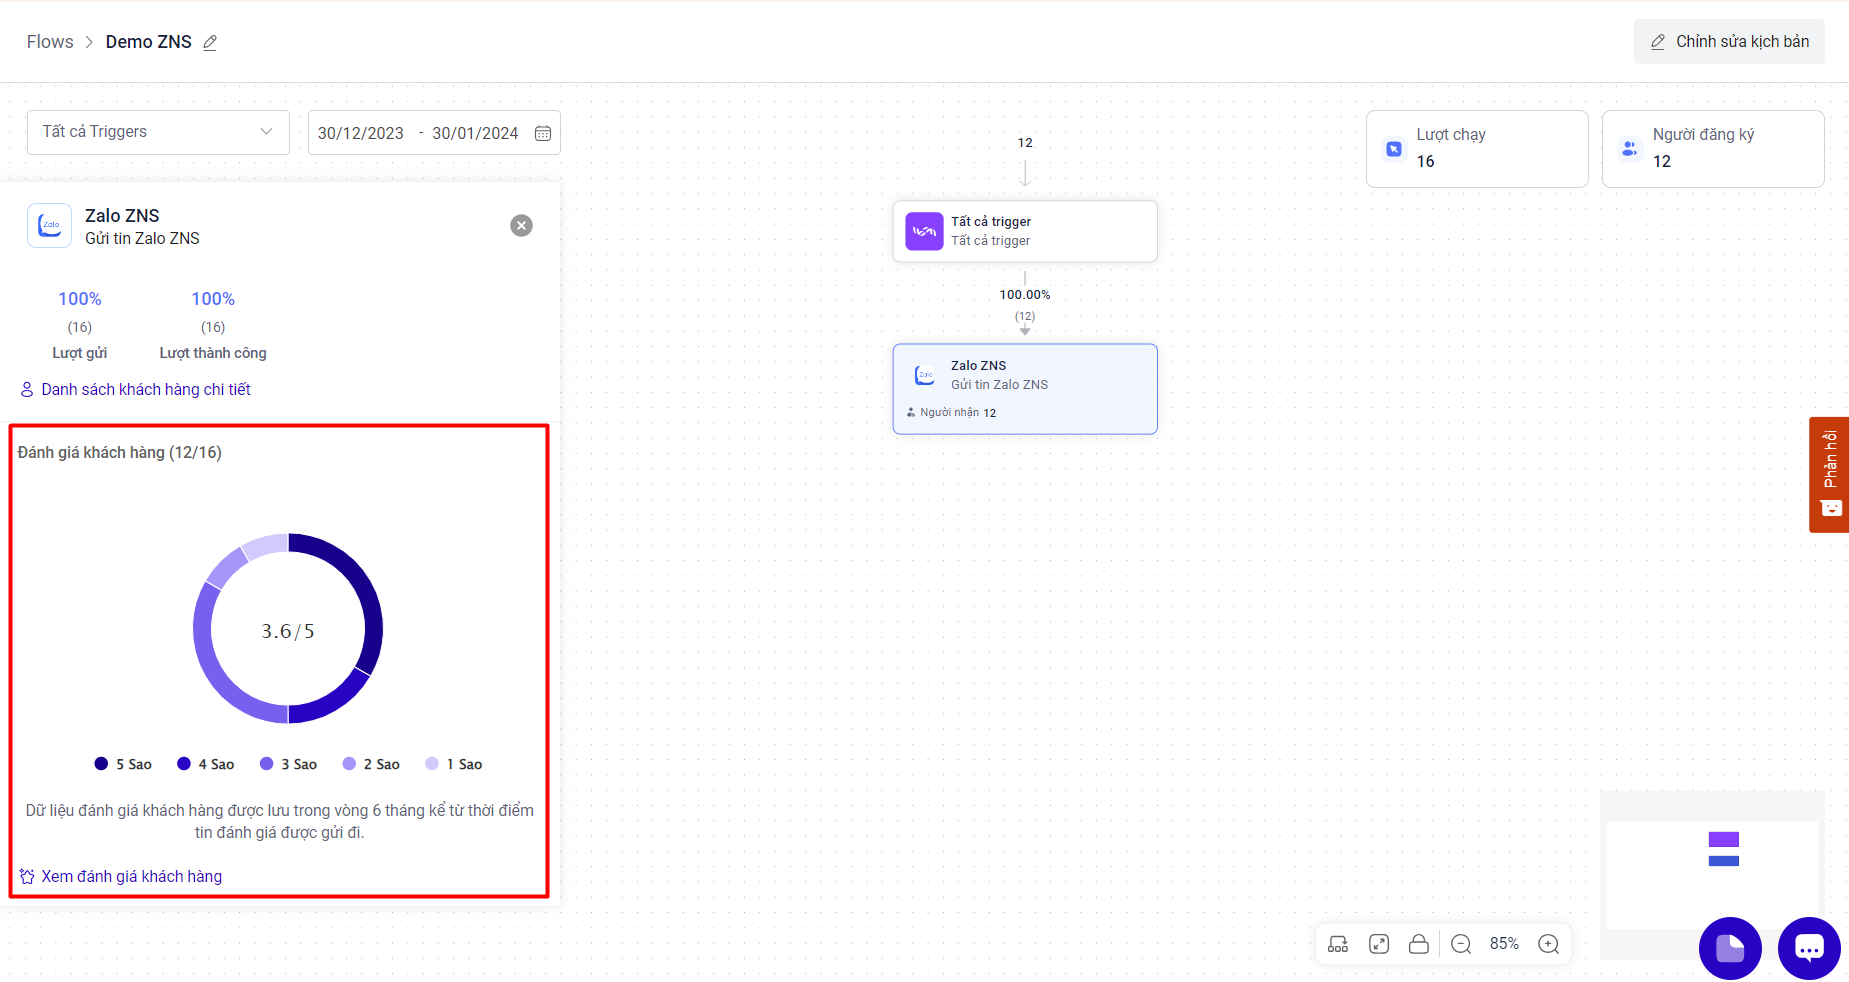Close the Zalo ZNS details panel

pos(521,226)
